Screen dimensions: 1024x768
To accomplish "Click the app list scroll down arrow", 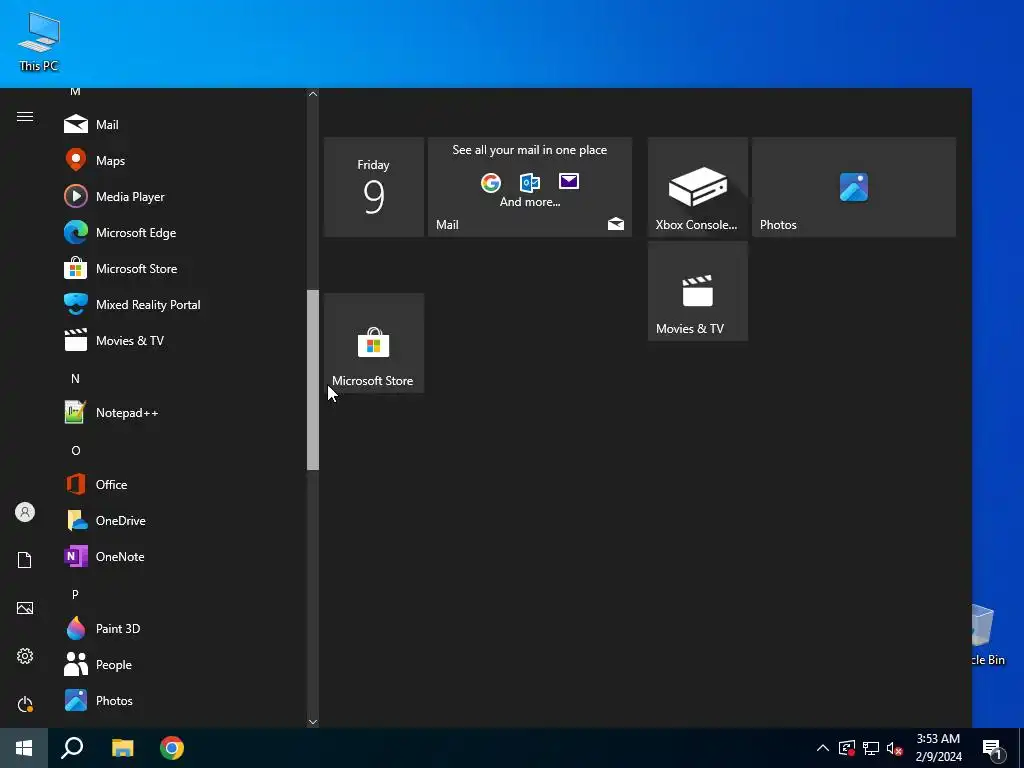I will [x=313, y=722].
